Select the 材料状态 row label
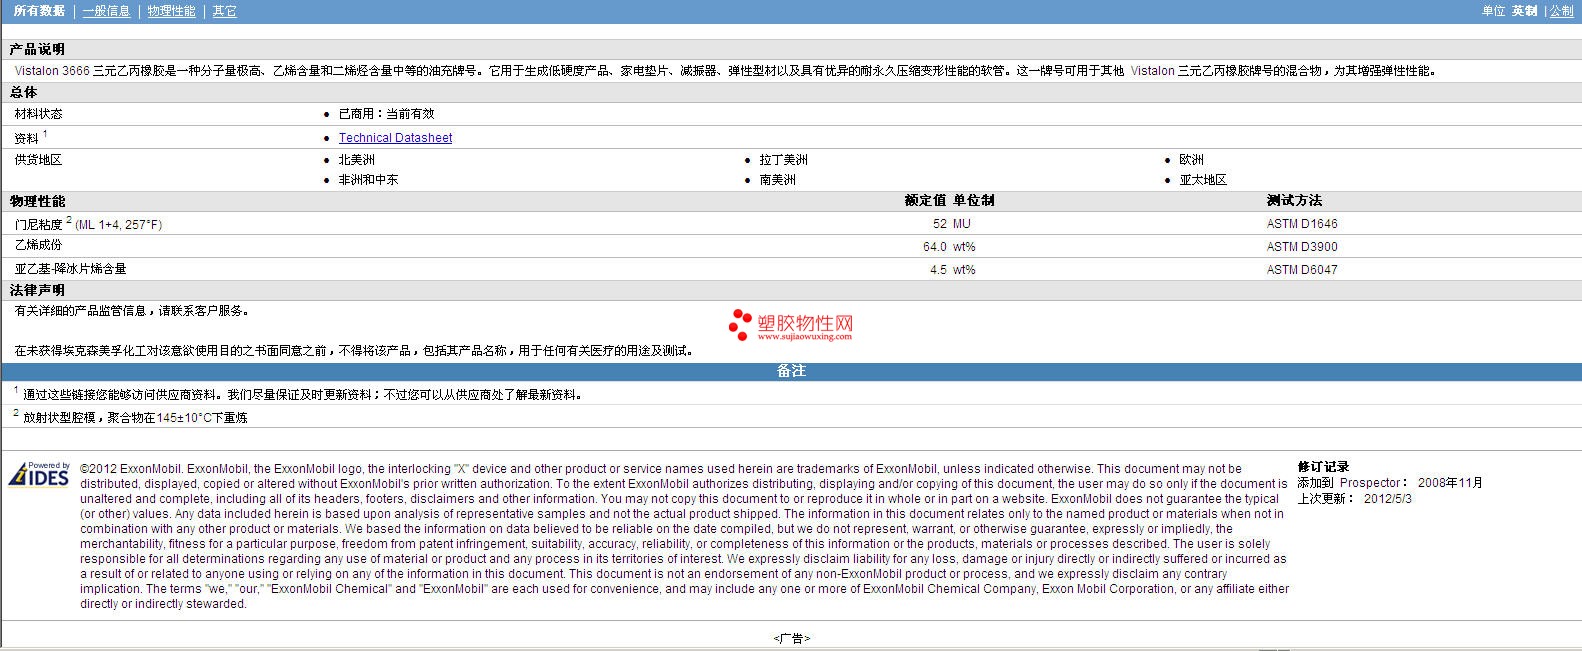 click(38, 114)
